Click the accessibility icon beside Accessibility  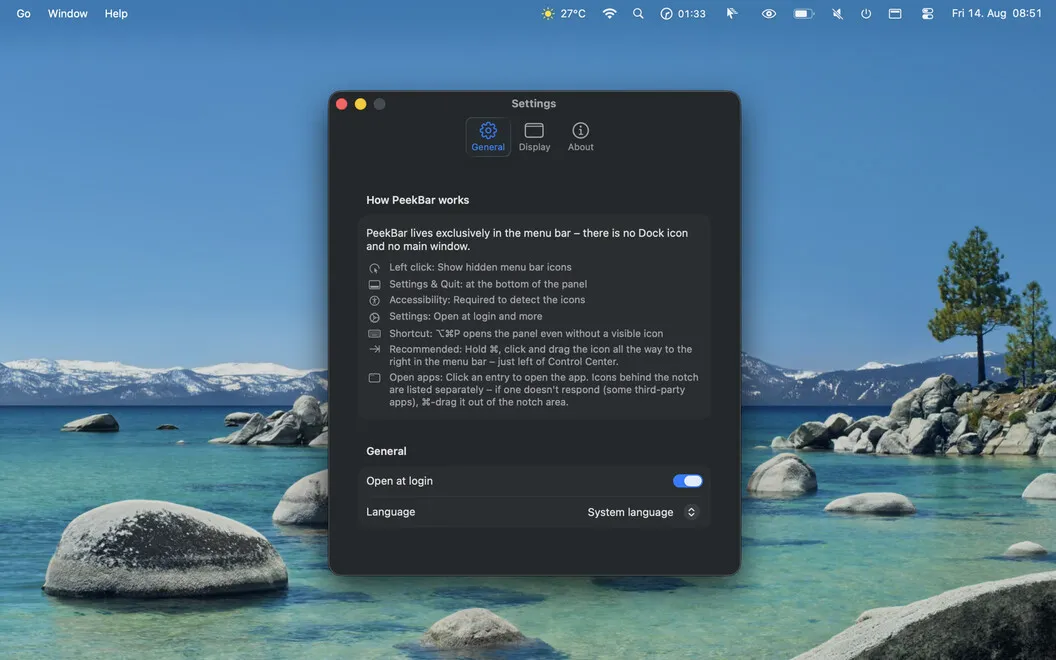tap(374, 300)
